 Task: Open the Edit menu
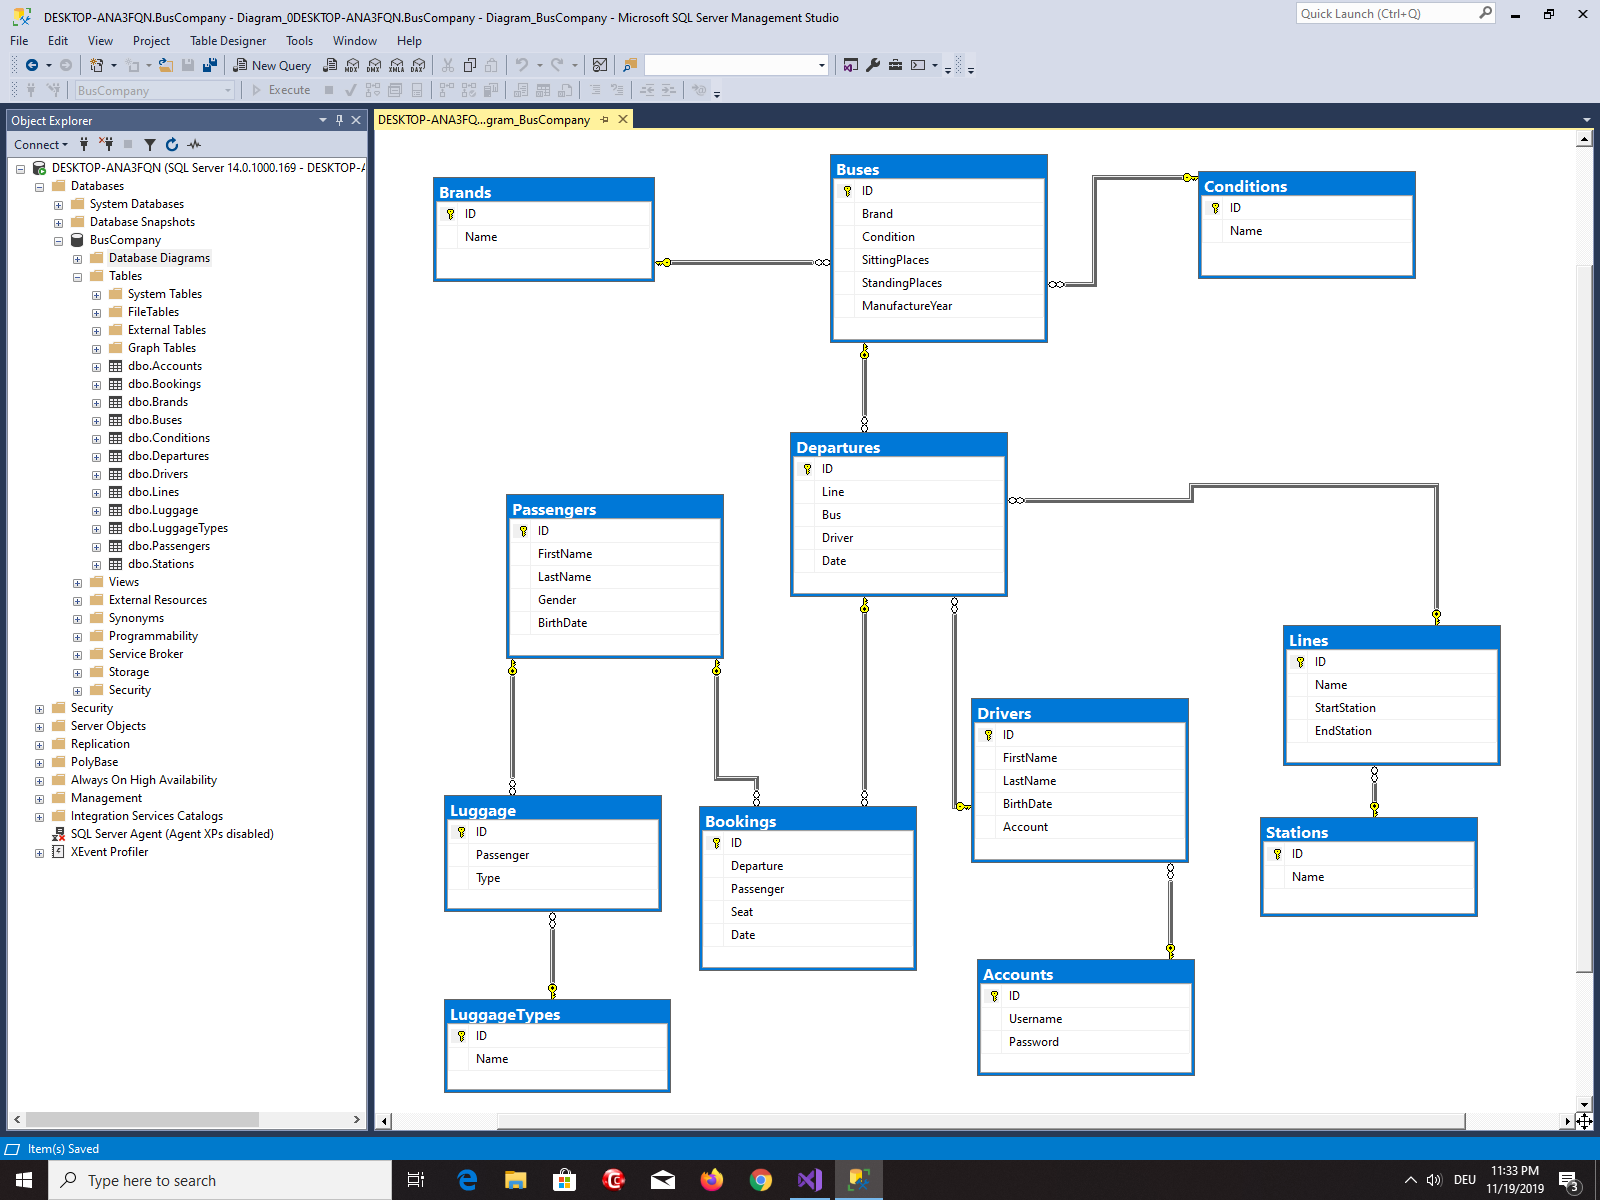58,41
